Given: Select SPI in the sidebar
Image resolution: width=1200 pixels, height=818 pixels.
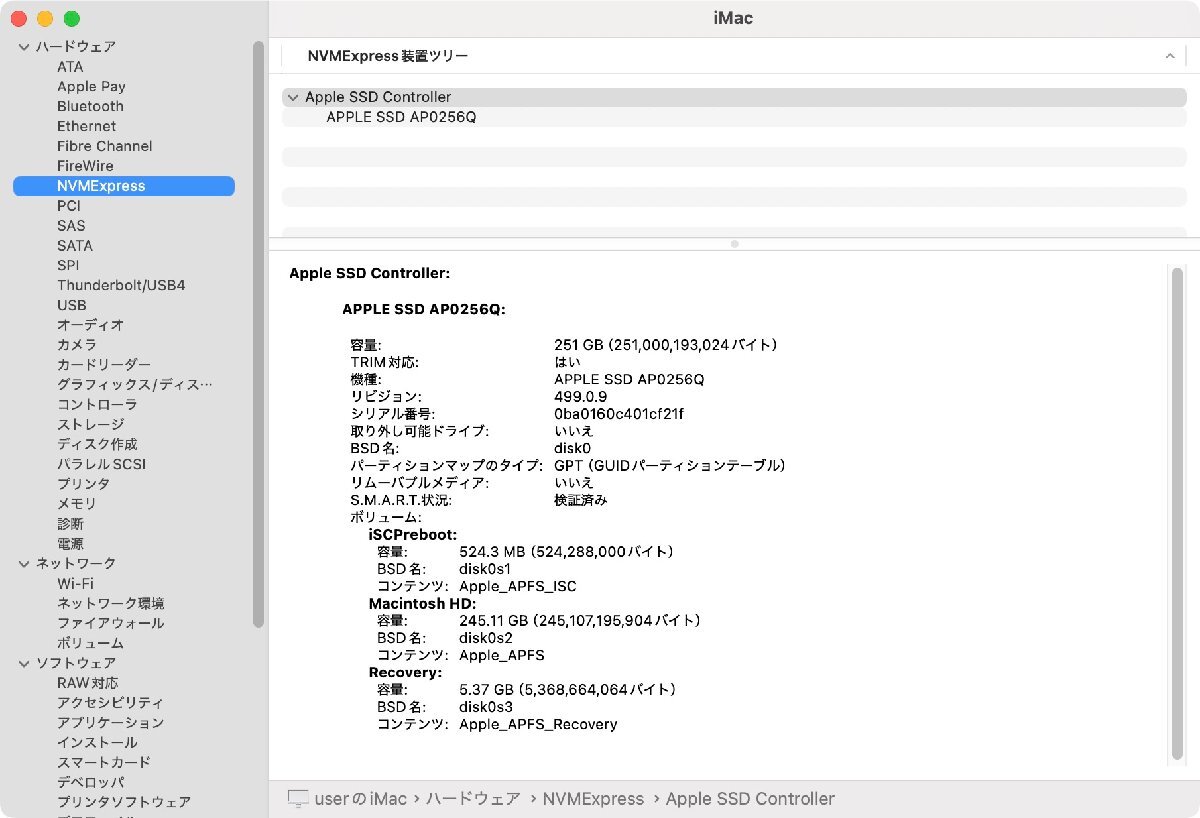Looking at the screenshot, I should pos(68,265).
